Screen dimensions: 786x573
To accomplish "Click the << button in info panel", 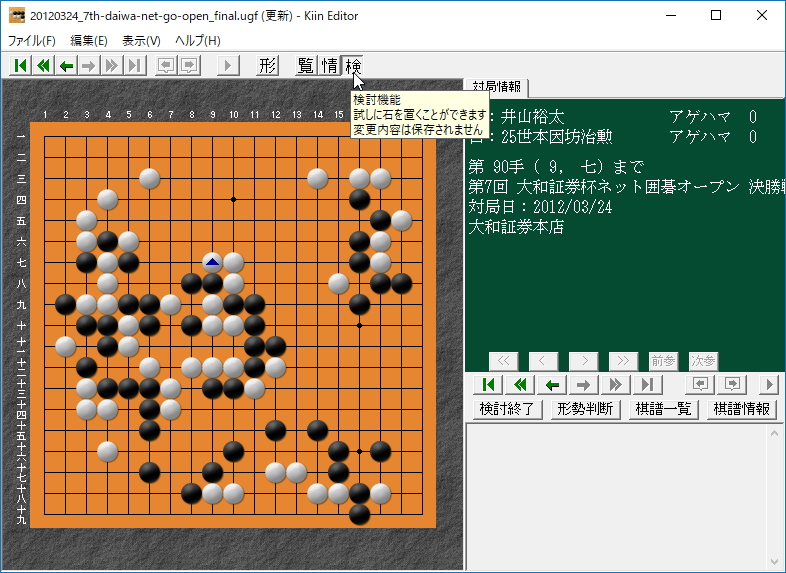I will click(503, 361).
